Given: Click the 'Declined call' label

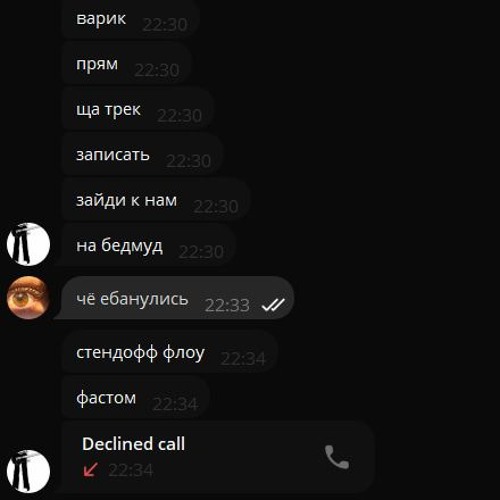Looking at the screenshot, I should [133, 444].
